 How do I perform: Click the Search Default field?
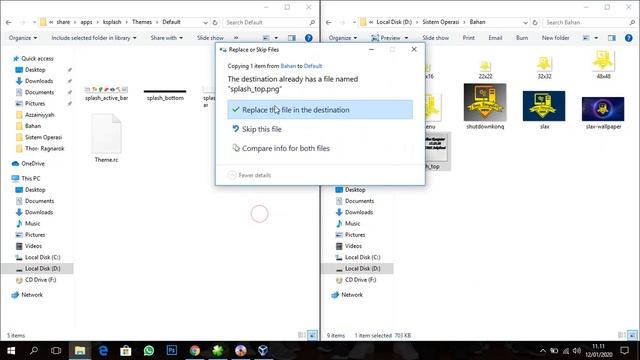(269, 22)
